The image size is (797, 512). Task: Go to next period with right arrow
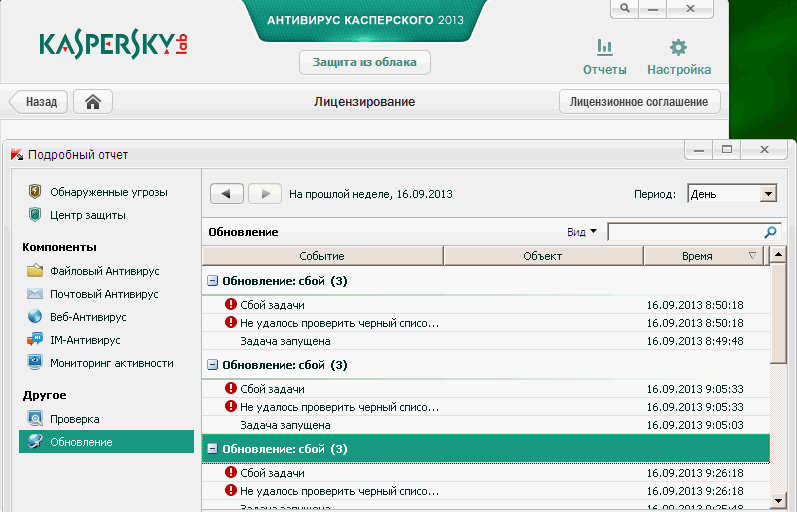coord(265,194)
